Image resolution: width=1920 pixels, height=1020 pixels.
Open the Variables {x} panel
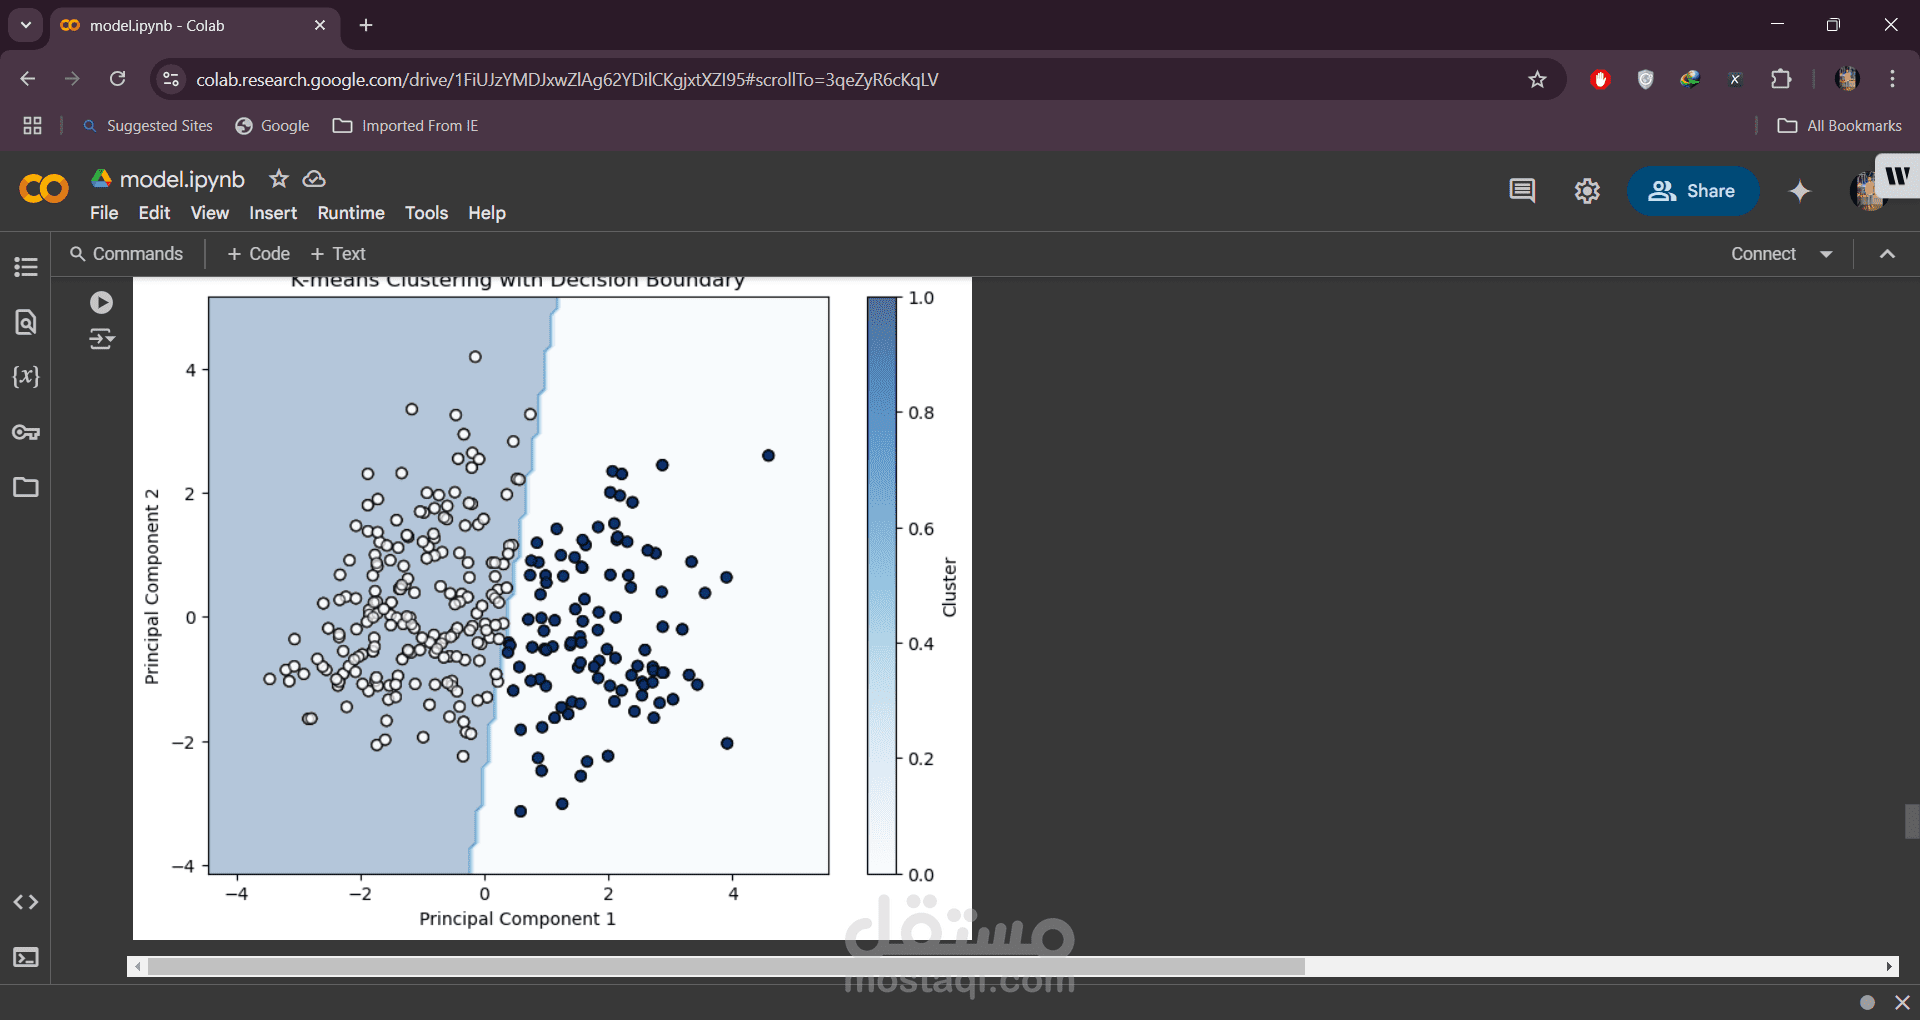[26, 377]
